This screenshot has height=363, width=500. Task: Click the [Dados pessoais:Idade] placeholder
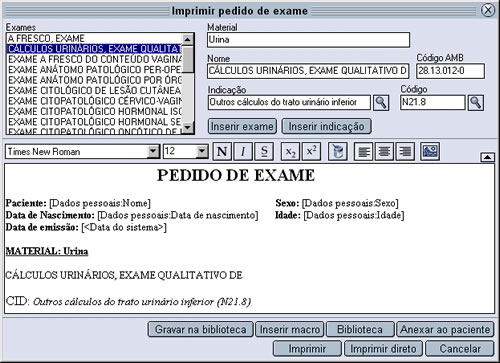[354, 215]
